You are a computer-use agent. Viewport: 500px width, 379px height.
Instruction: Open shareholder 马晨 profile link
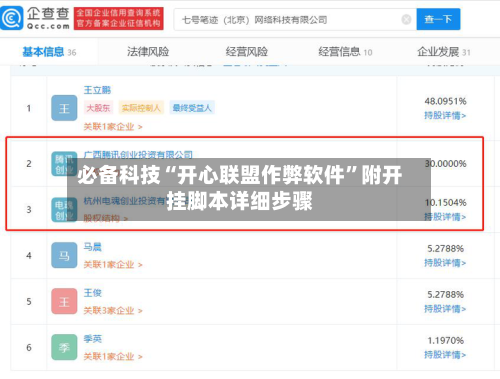pyautogui.click(x=92, y=247)
